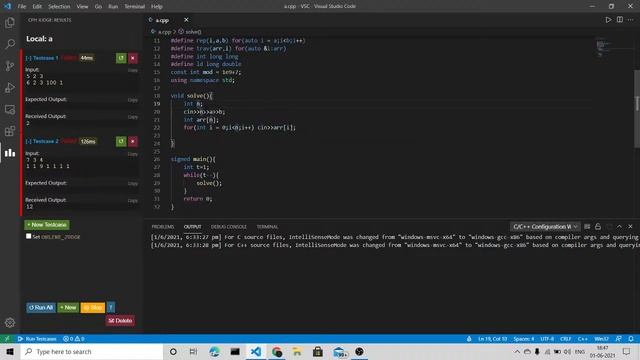640x360 pixels.
Task: Click the + New Testcase button
Action: point(47,225)
